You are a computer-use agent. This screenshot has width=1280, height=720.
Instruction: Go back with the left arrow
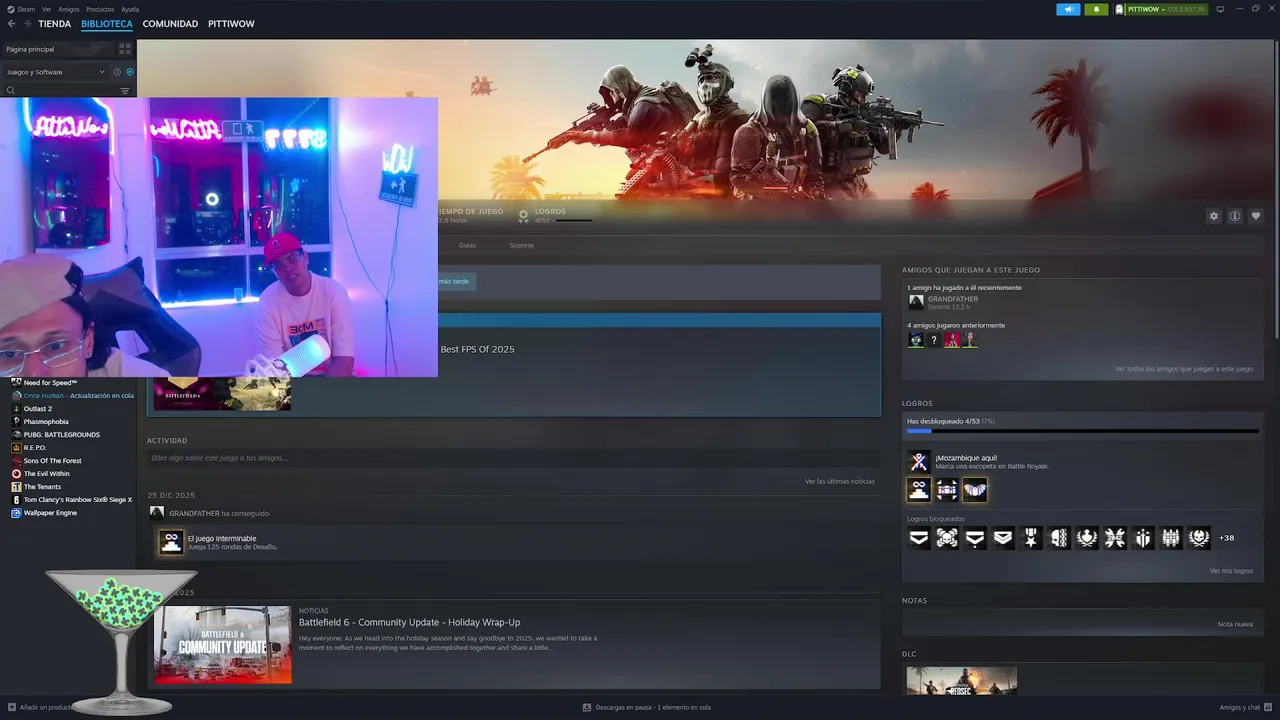tap(12, 23)
